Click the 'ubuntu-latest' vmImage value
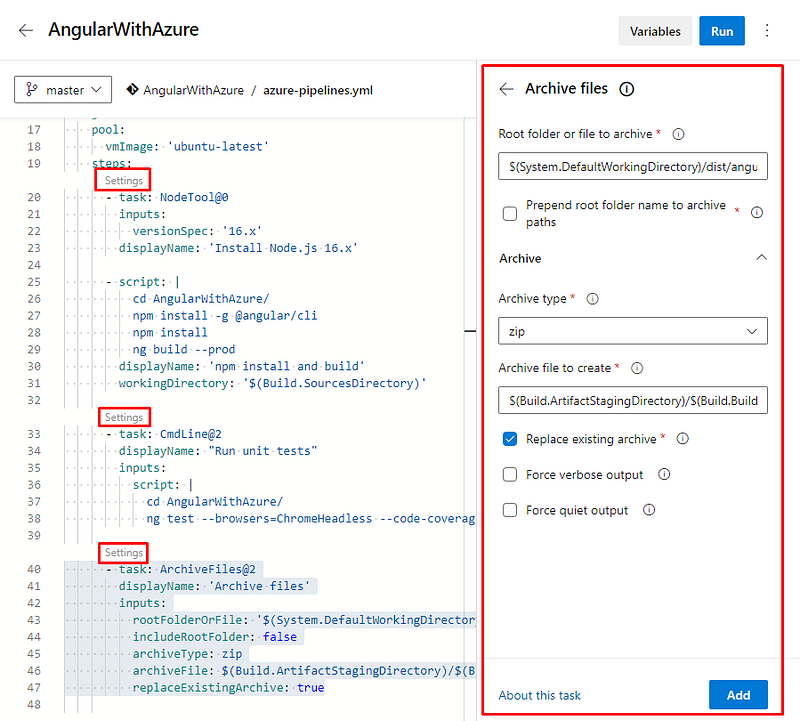The image size is (800, 721). (x=218, y=147)
